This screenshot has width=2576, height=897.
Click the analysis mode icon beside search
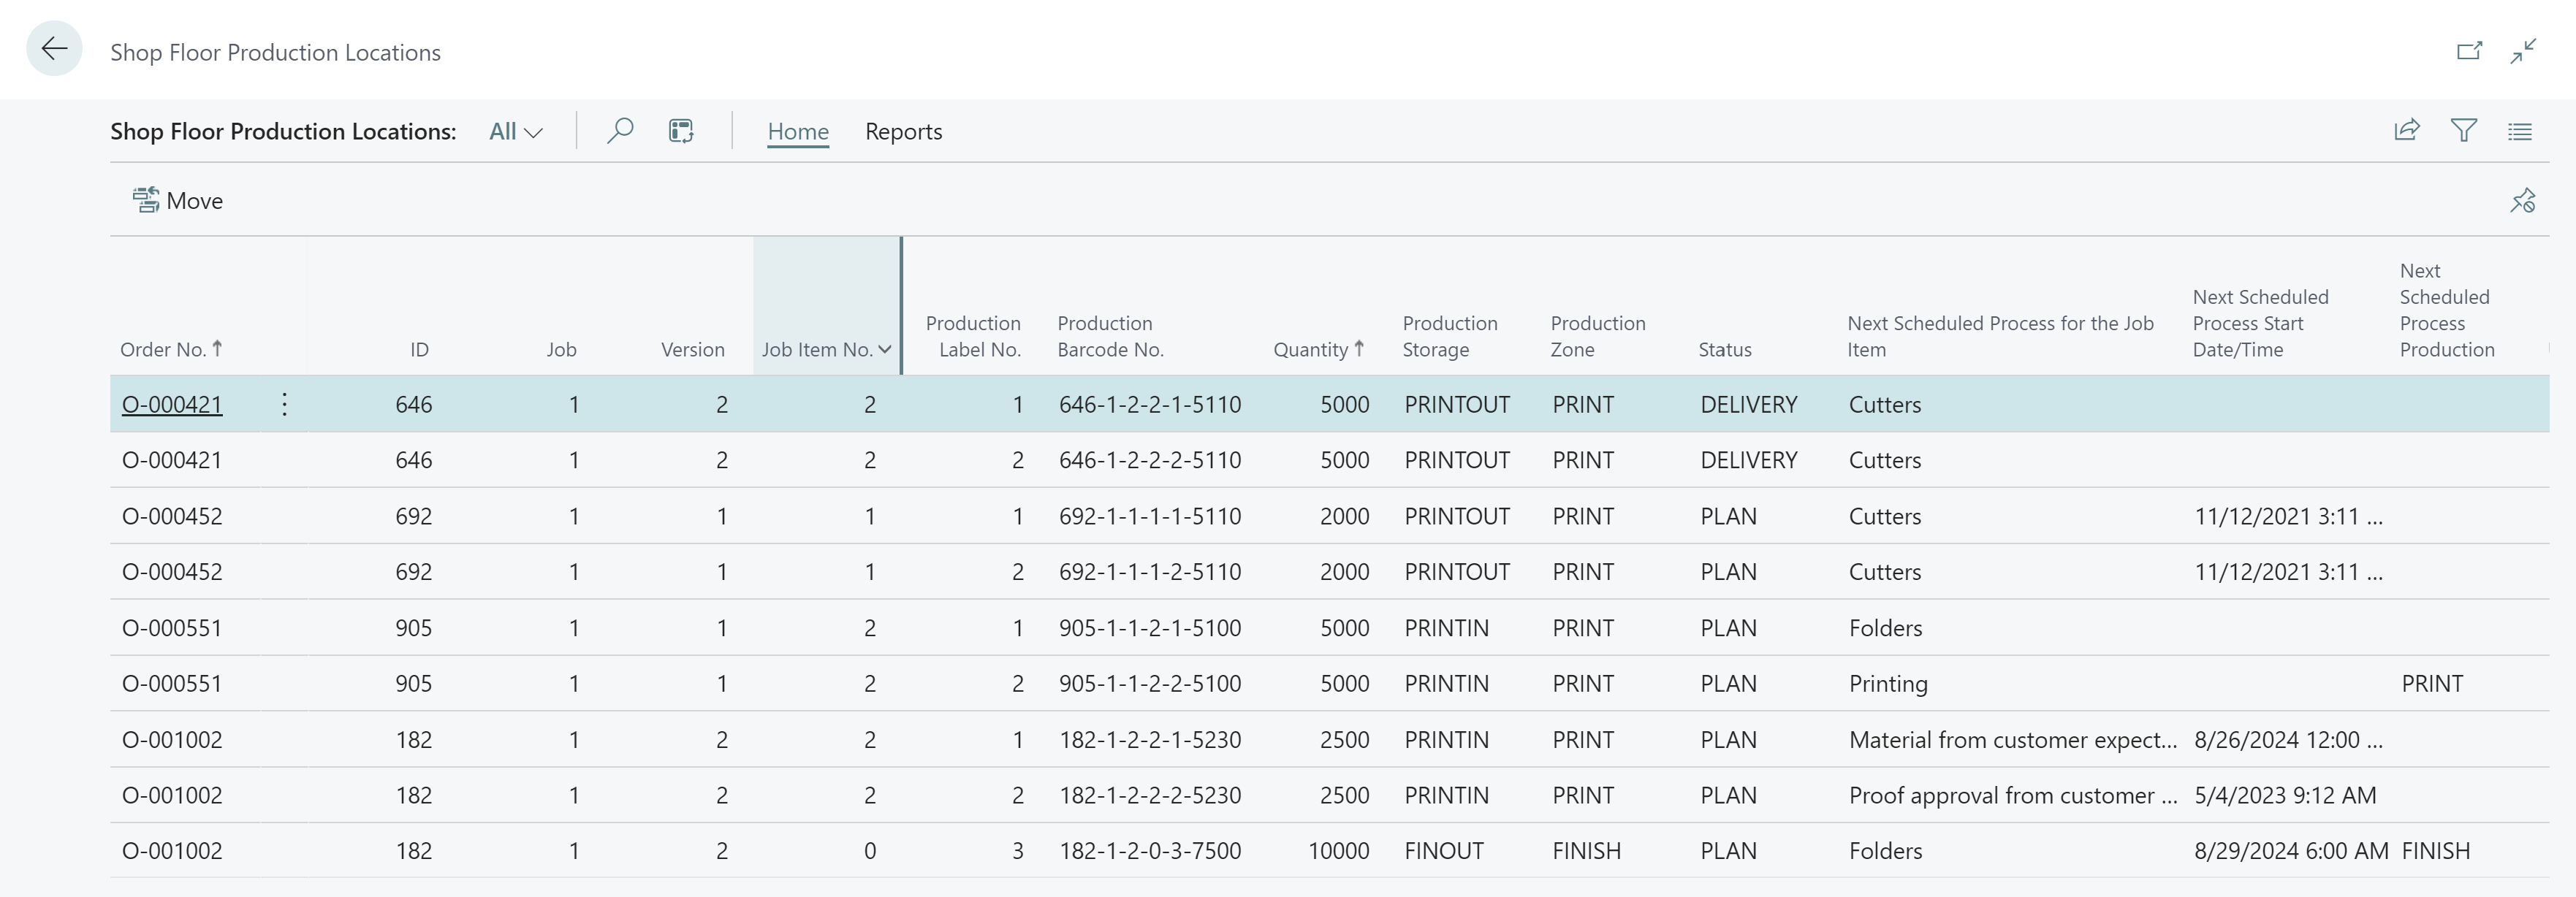[681, 131]
